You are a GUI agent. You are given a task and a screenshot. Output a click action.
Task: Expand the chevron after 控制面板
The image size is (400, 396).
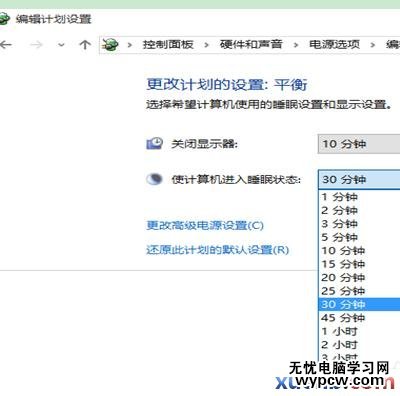pyautogui.click(x=206, y=45)
